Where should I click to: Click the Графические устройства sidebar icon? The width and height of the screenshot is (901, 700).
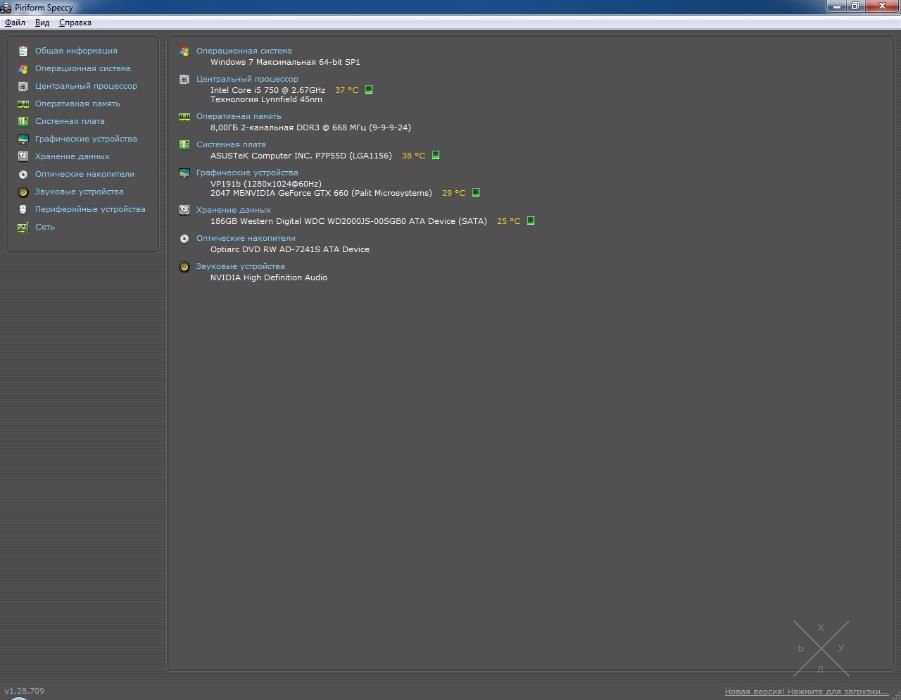[x=23, y=139]
